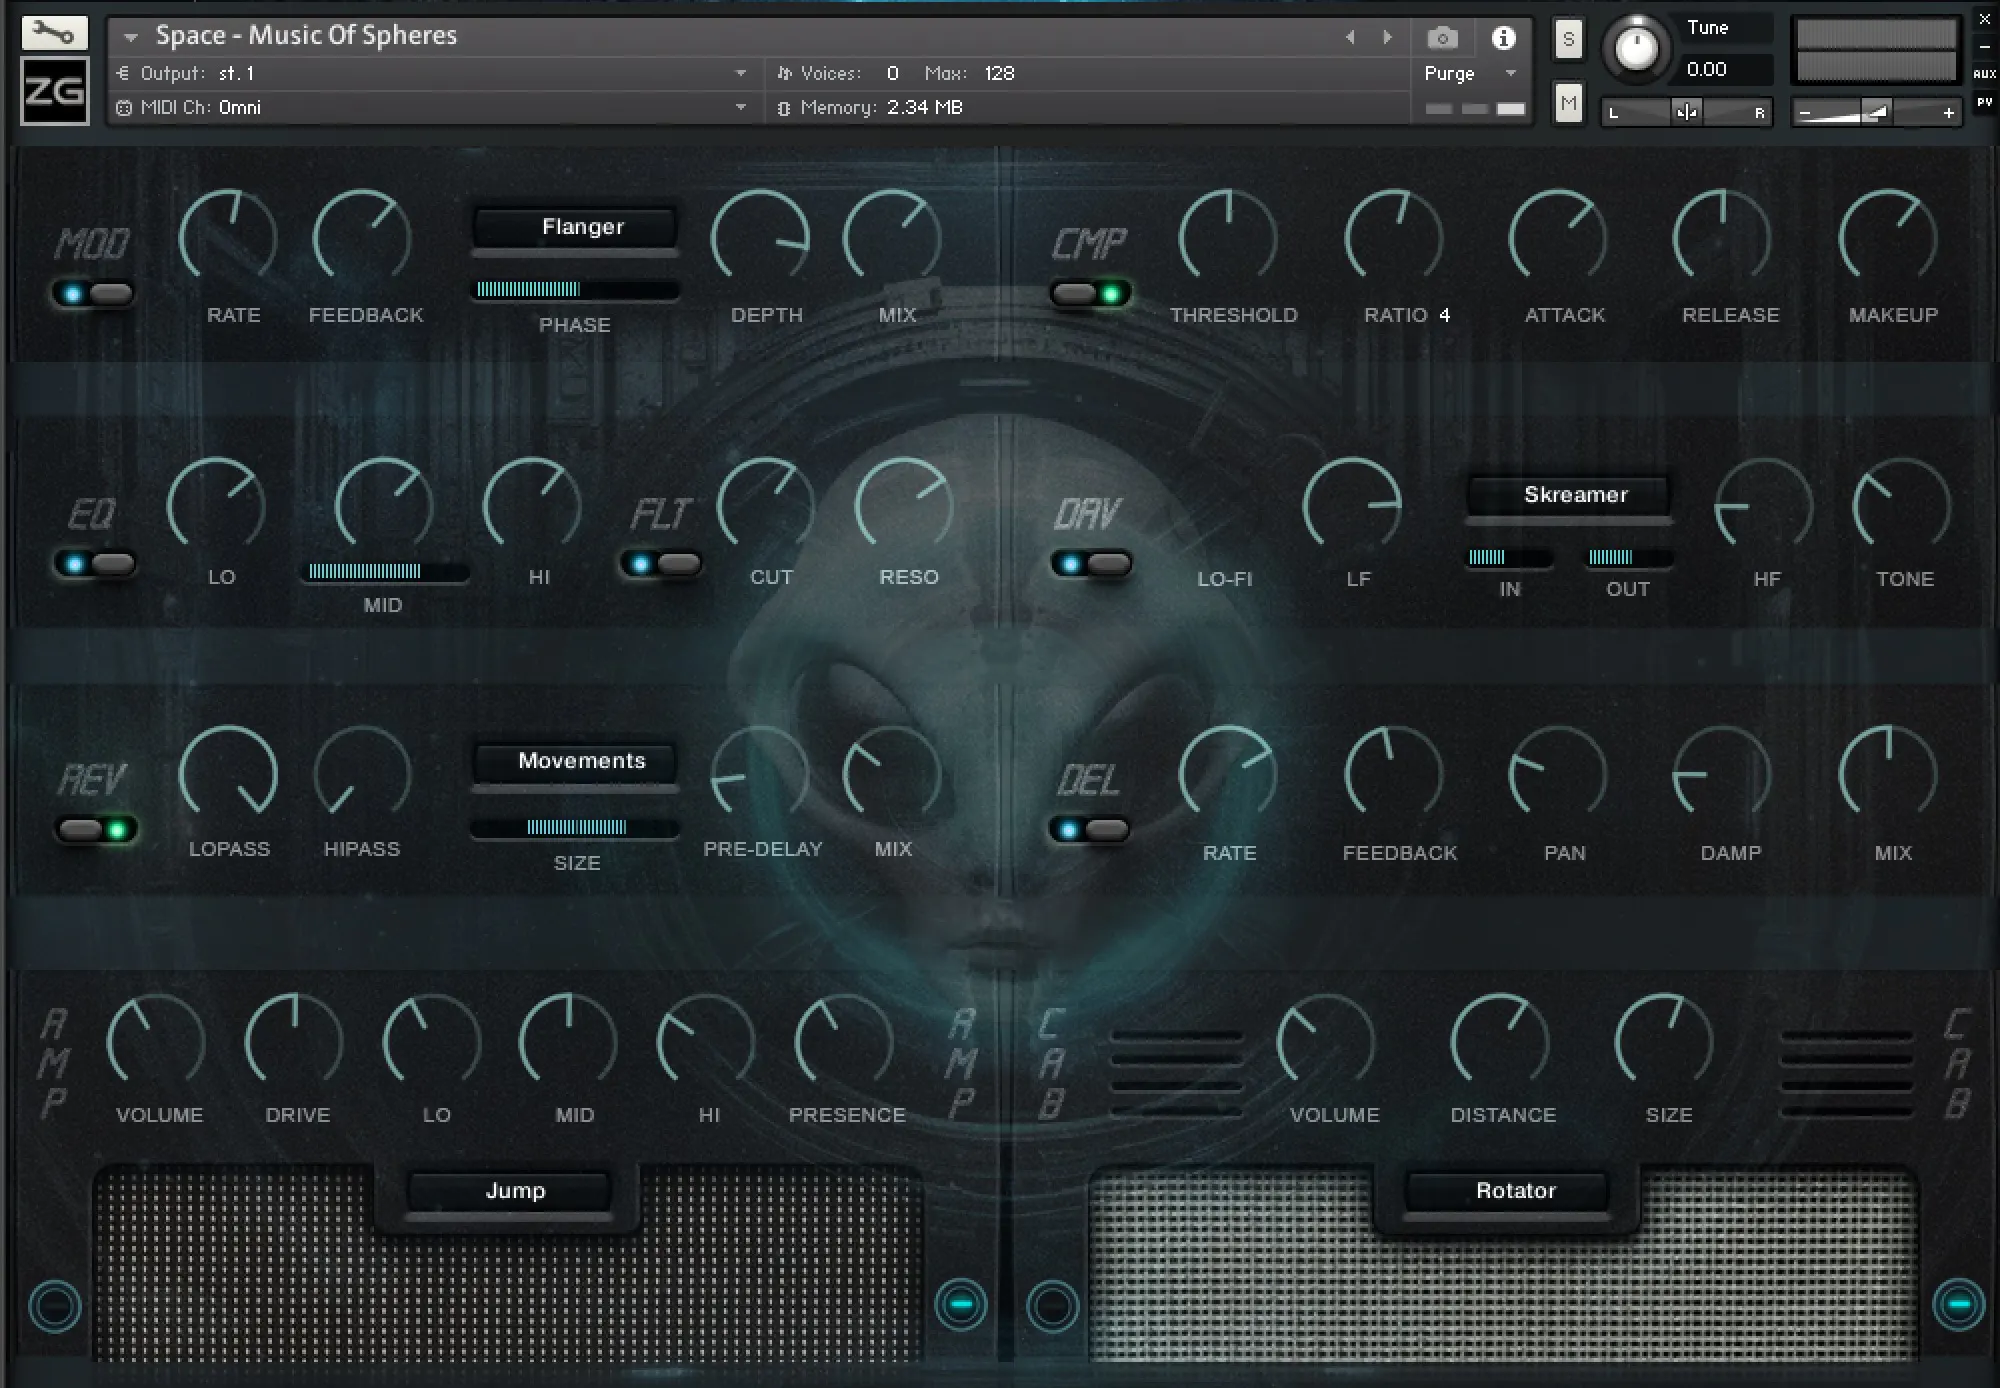The height and width of the screenshot is (1388, 2000).
Task: Toggle the MOD effect switch
Action: 93,294
